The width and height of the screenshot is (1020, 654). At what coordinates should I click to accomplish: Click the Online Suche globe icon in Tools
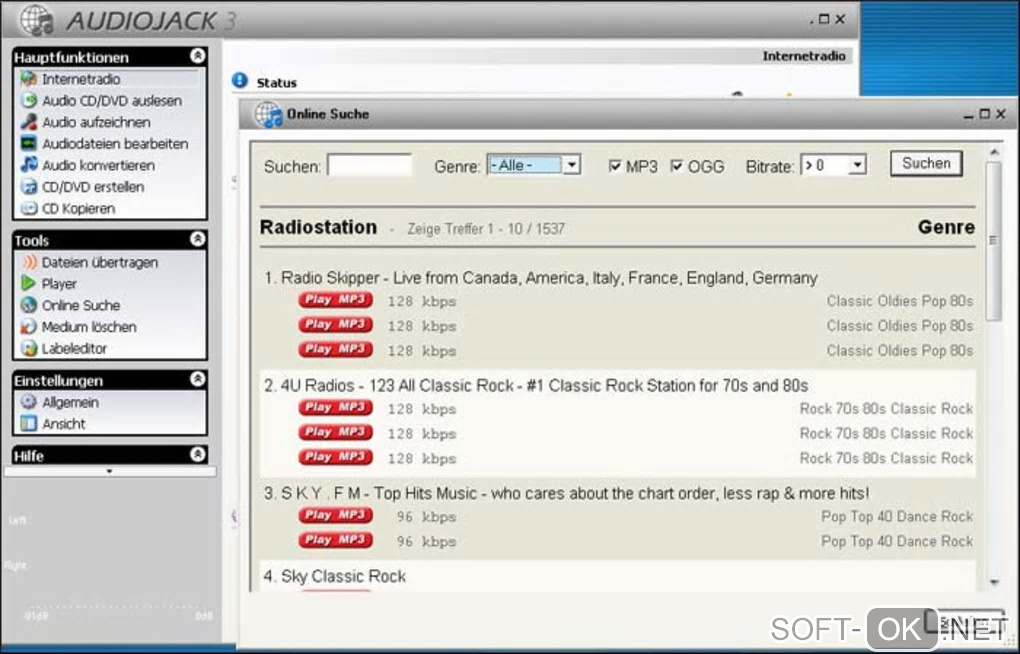28,305
